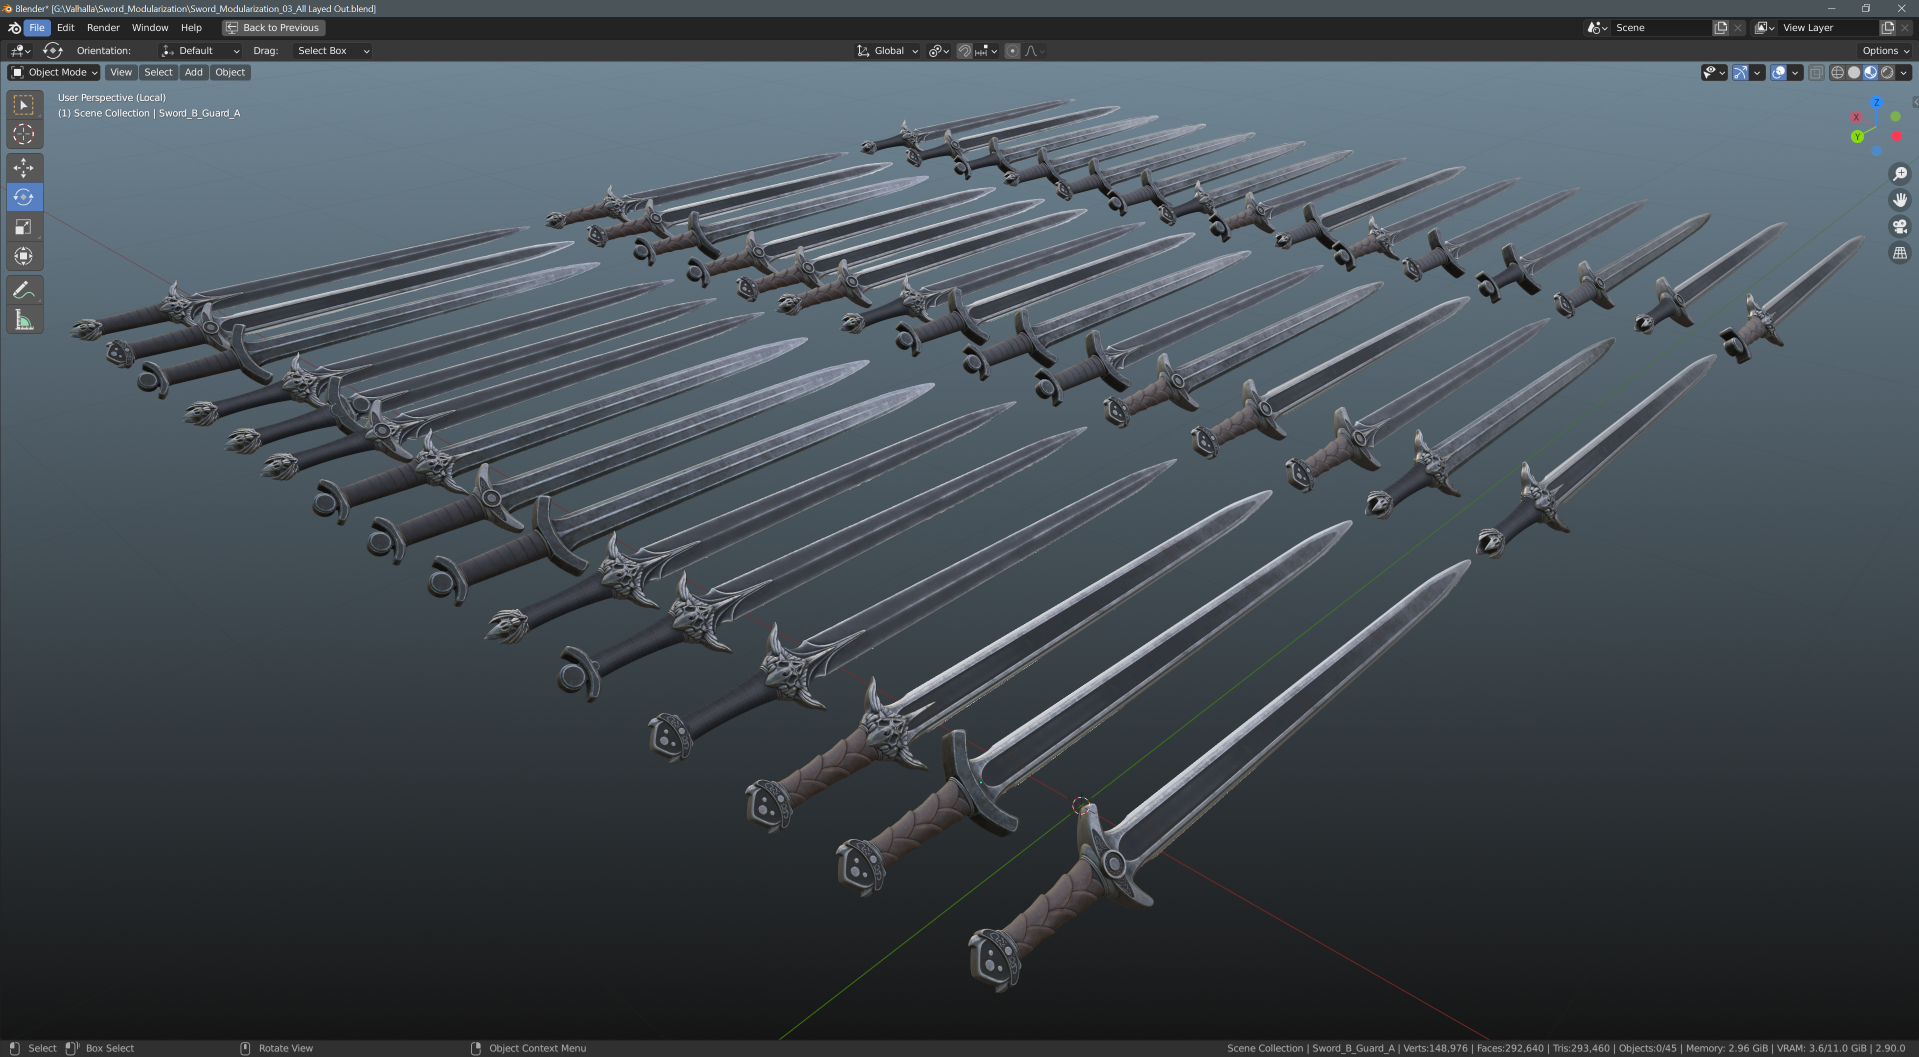Open the Add menu in viewport header
The width and height of the screenshot is (1919, 1057).
tap(193, 72)
